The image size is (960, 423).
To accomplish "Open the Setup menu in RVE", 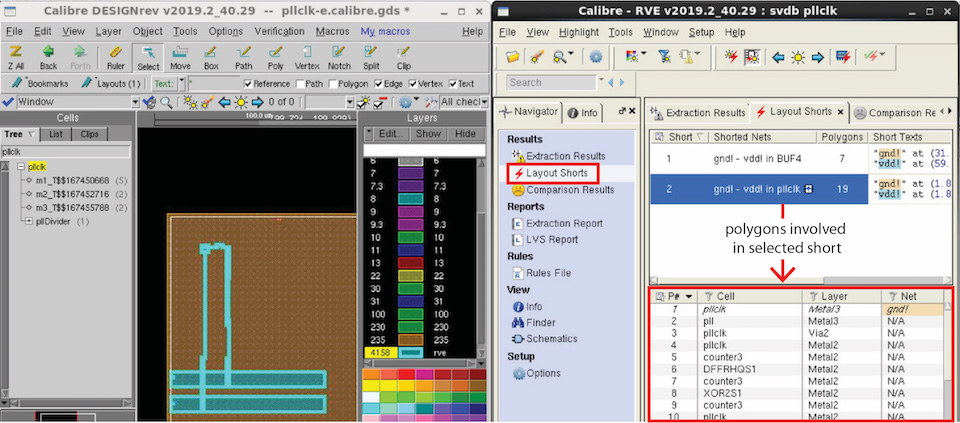I will (x=702, y=32).
